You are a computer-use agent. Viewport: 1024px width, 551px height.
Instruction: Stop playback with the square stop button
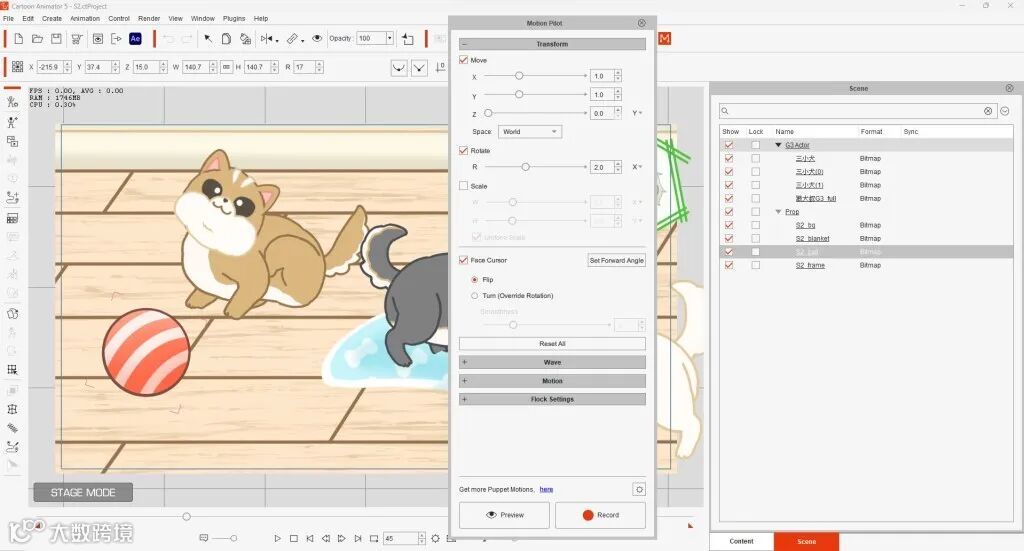[294, 539]
